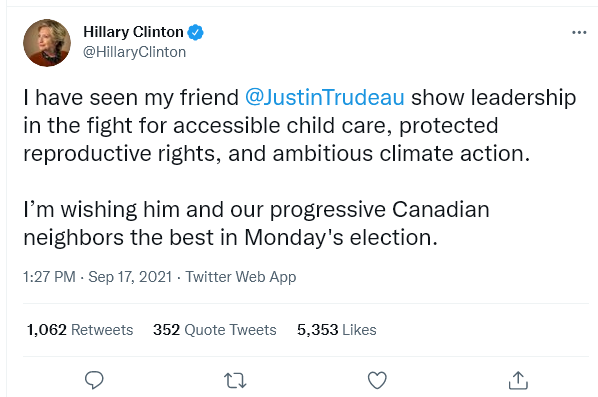Screen dimensions: 598x397
Task: Click the blue verified badge
Action: [x=196, y=32]
